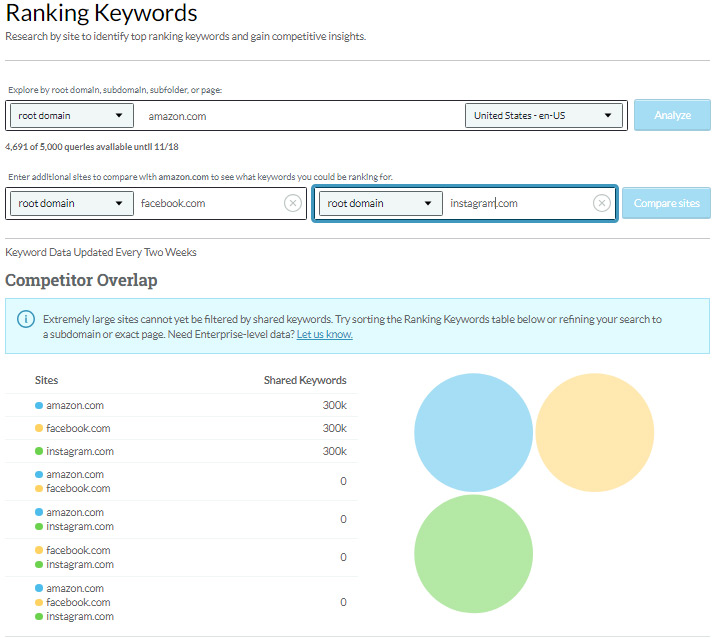
Task: Click the blue dot beside amazon.com
Action: coord(39,406)
